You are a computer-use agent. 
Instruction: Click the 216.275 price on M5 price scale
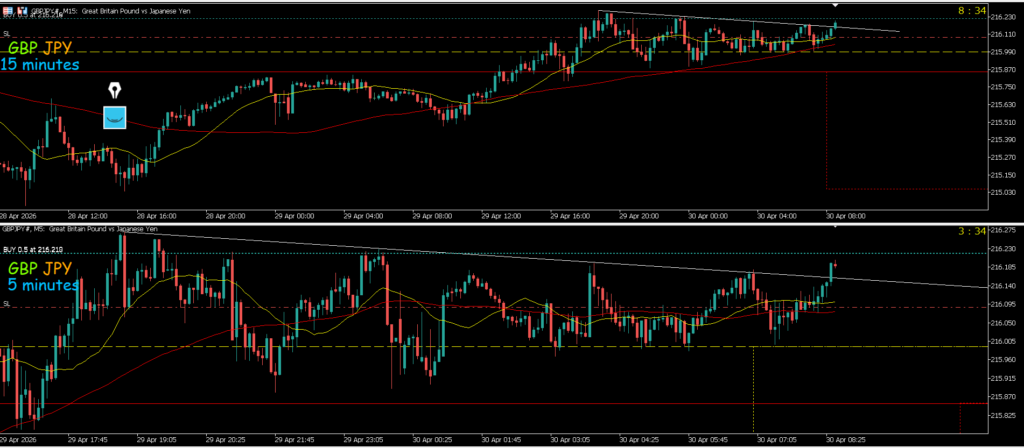(1001, 230)
